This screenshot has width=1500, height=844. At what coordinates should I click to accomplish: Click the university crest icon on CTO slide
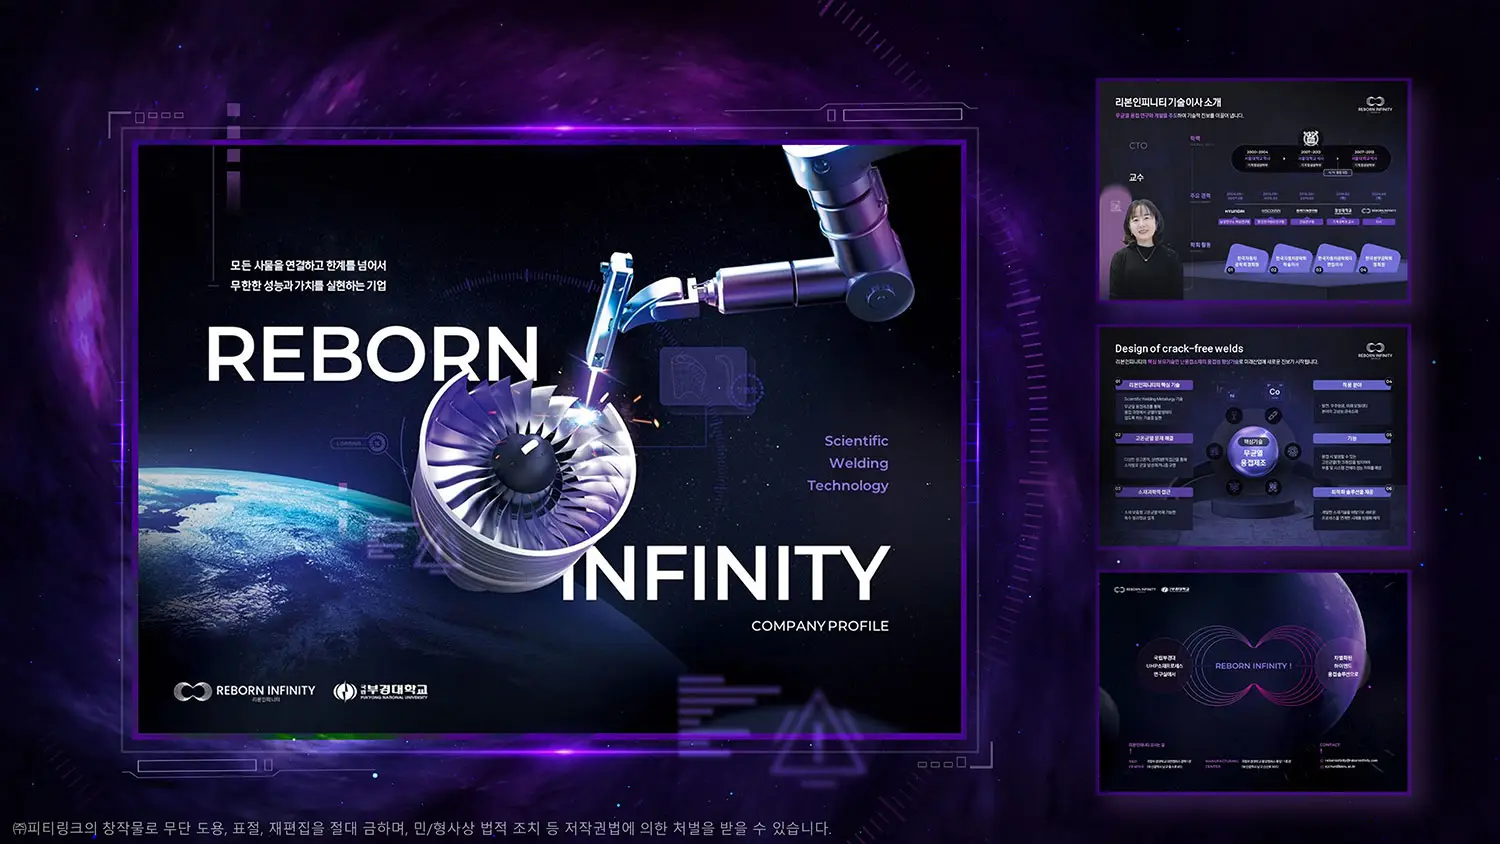coord(1310,138)
